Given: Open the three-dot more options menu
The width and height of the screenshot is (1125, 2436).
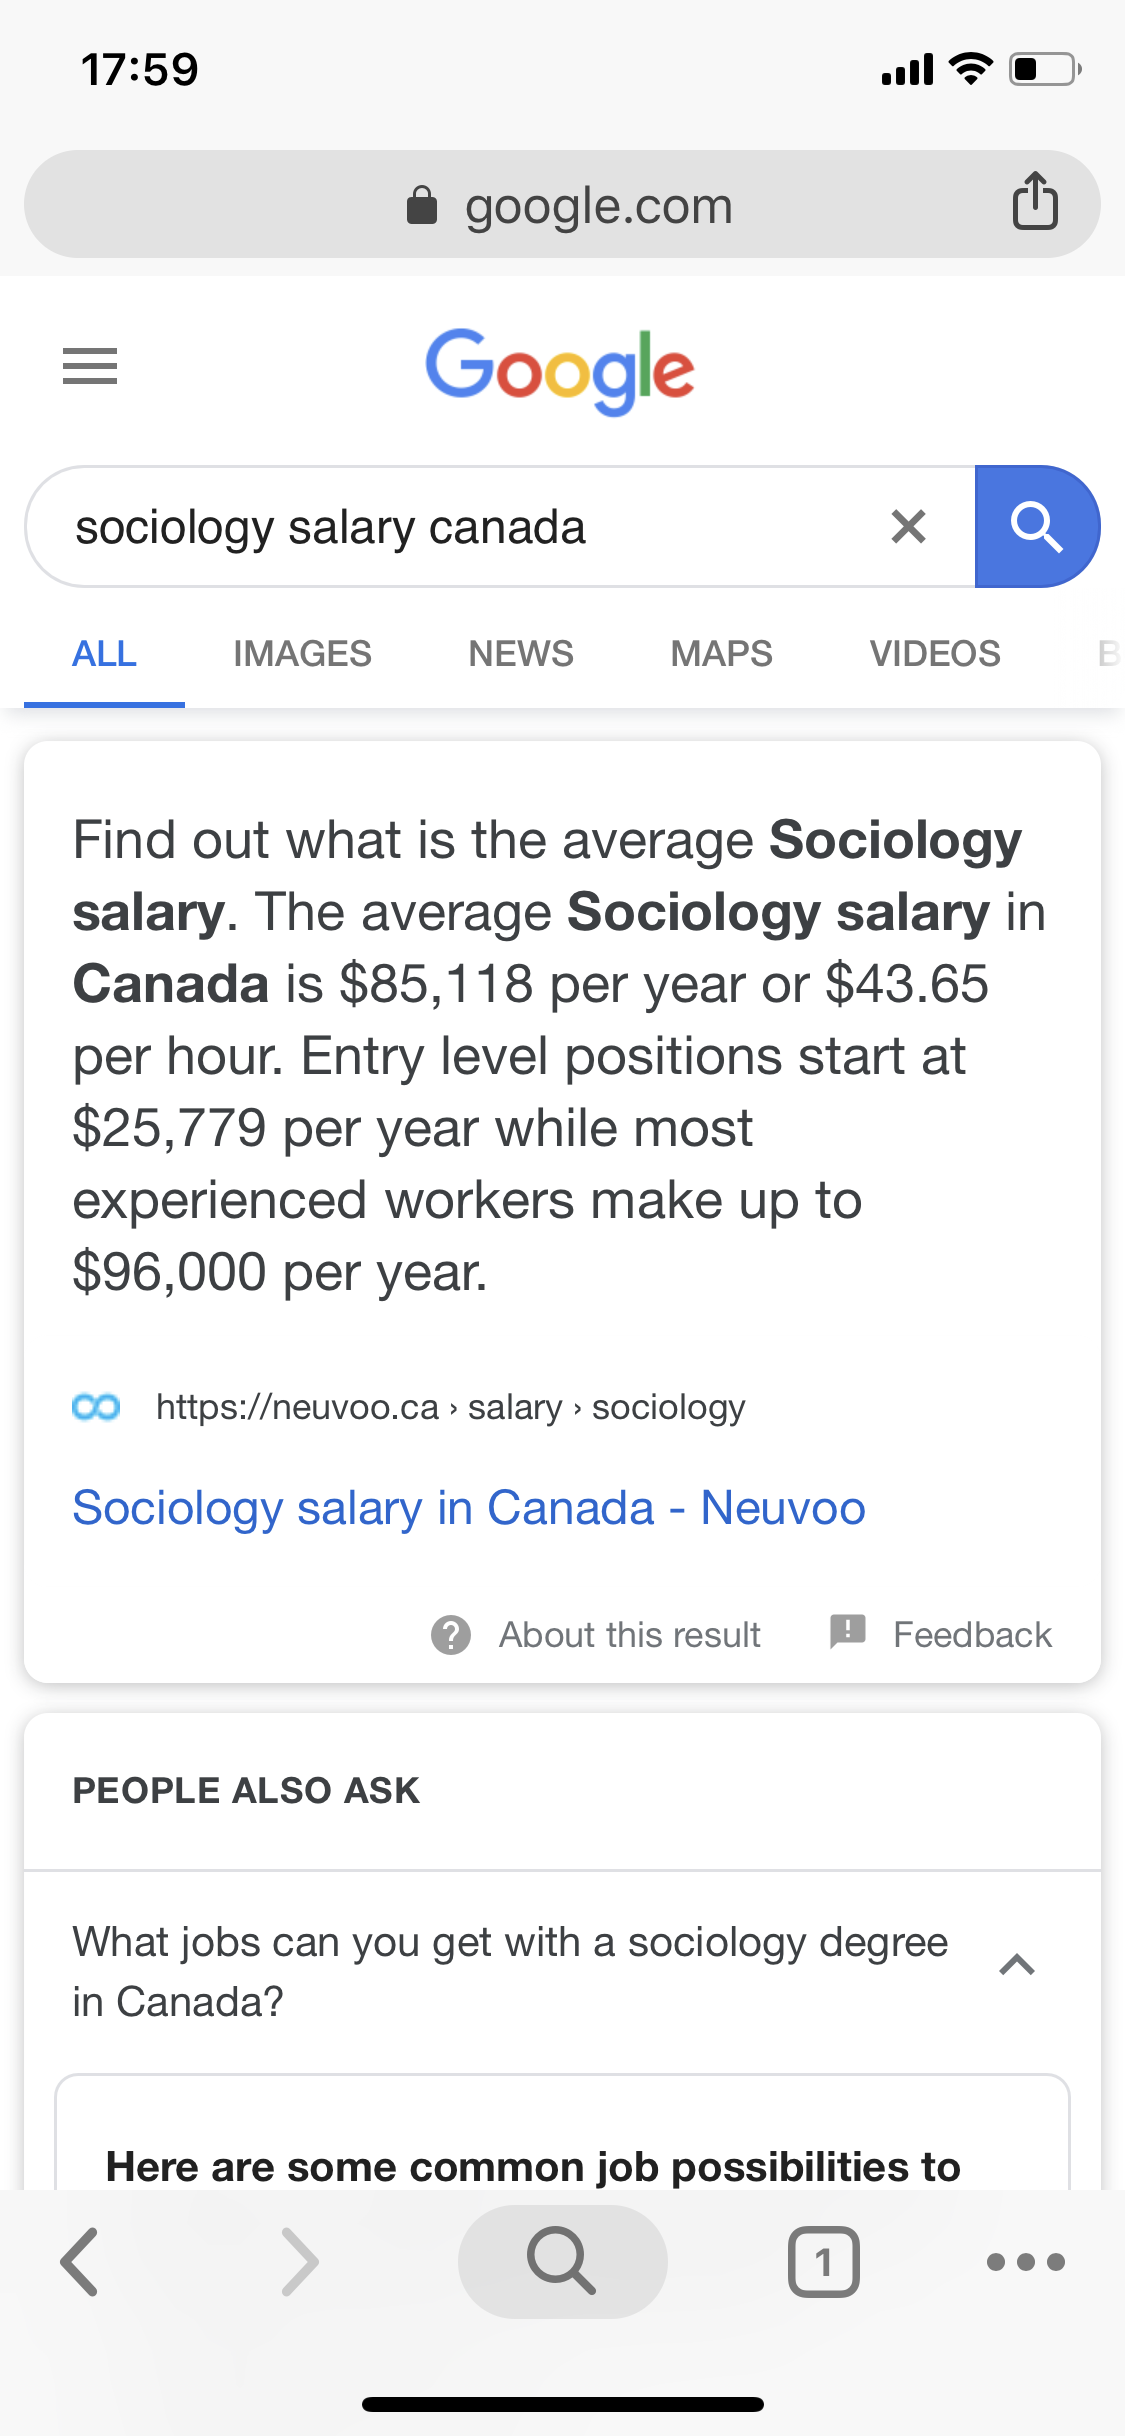Looking at the screenshot, I should tap(1026, 2262).
